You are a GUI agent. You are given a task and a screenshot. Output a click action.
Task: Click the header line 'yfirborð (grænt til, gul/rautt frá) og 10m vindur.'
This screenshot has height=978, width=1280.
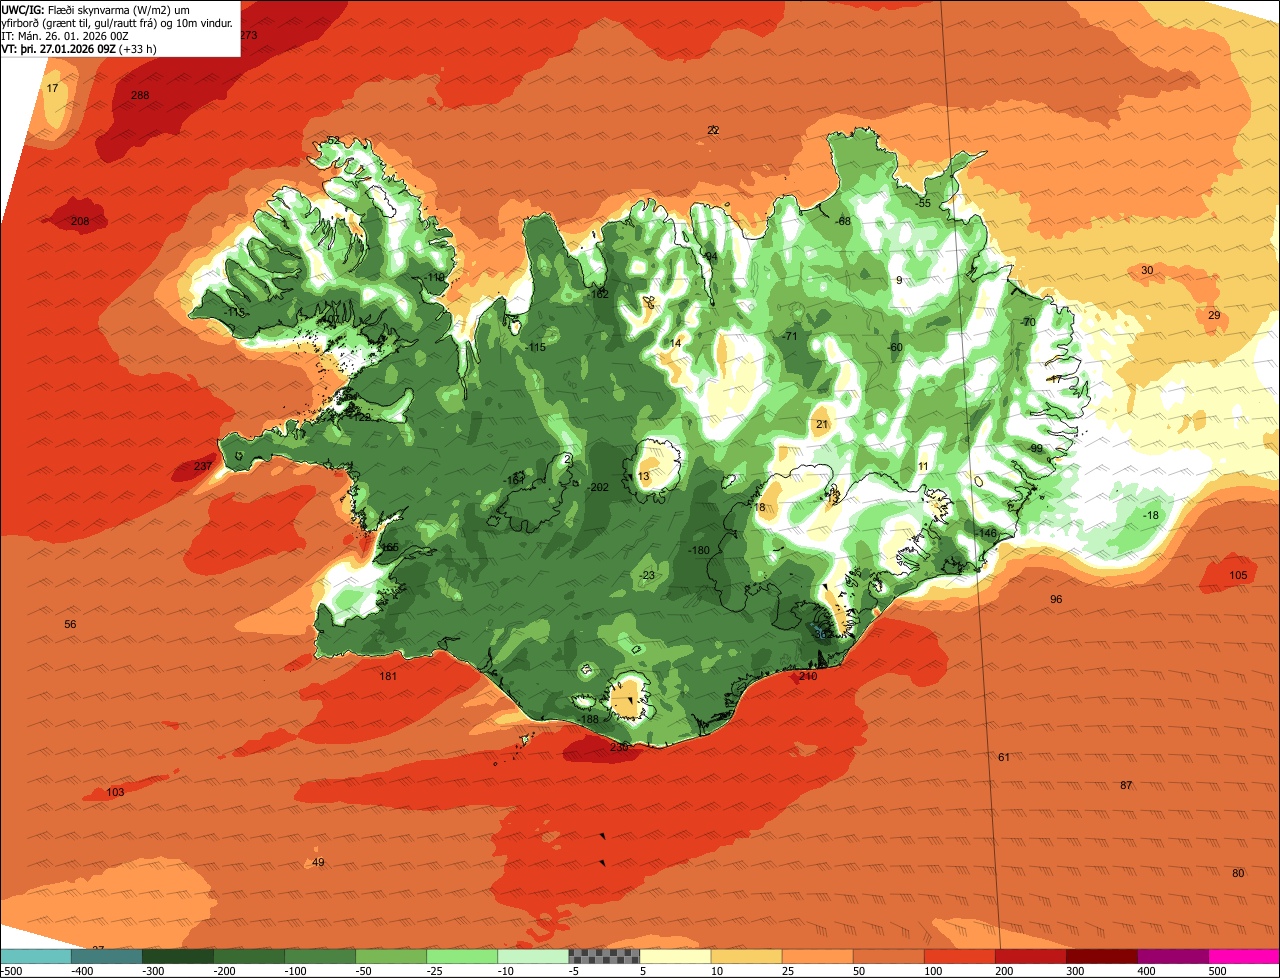(117, 21)
